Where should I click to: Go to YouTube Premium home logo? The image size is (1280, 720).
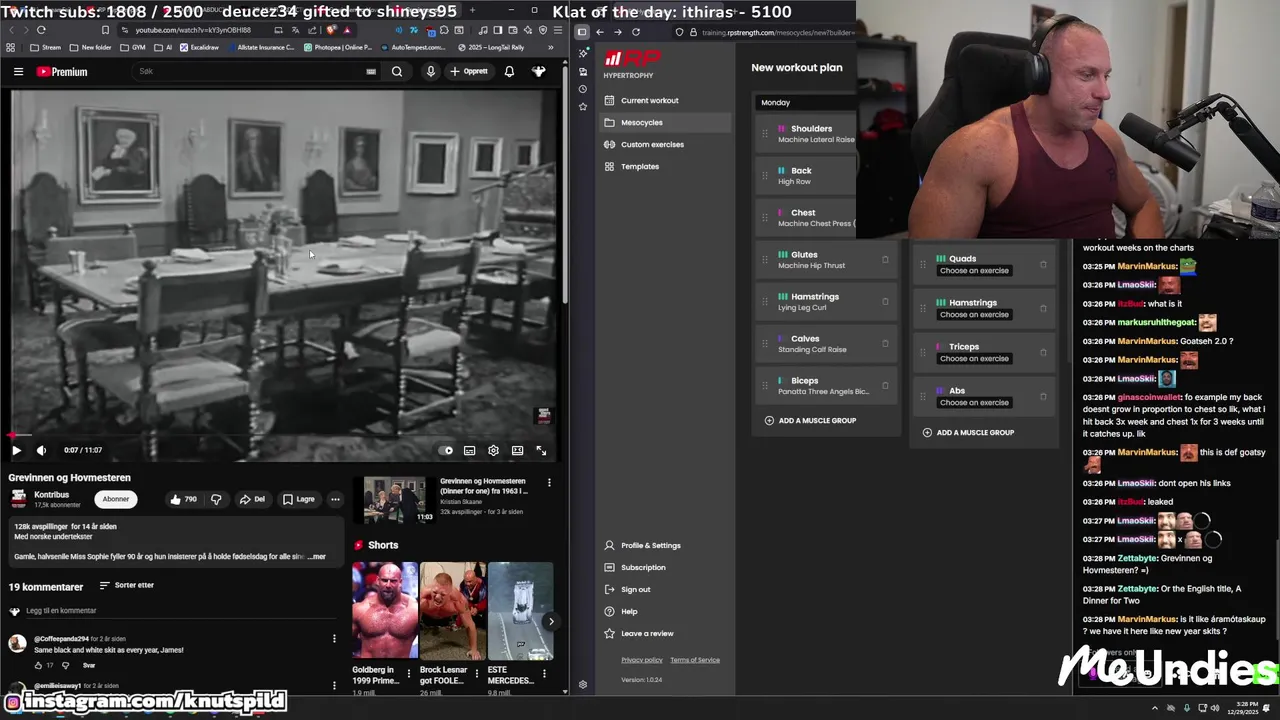tap(62, 72)
